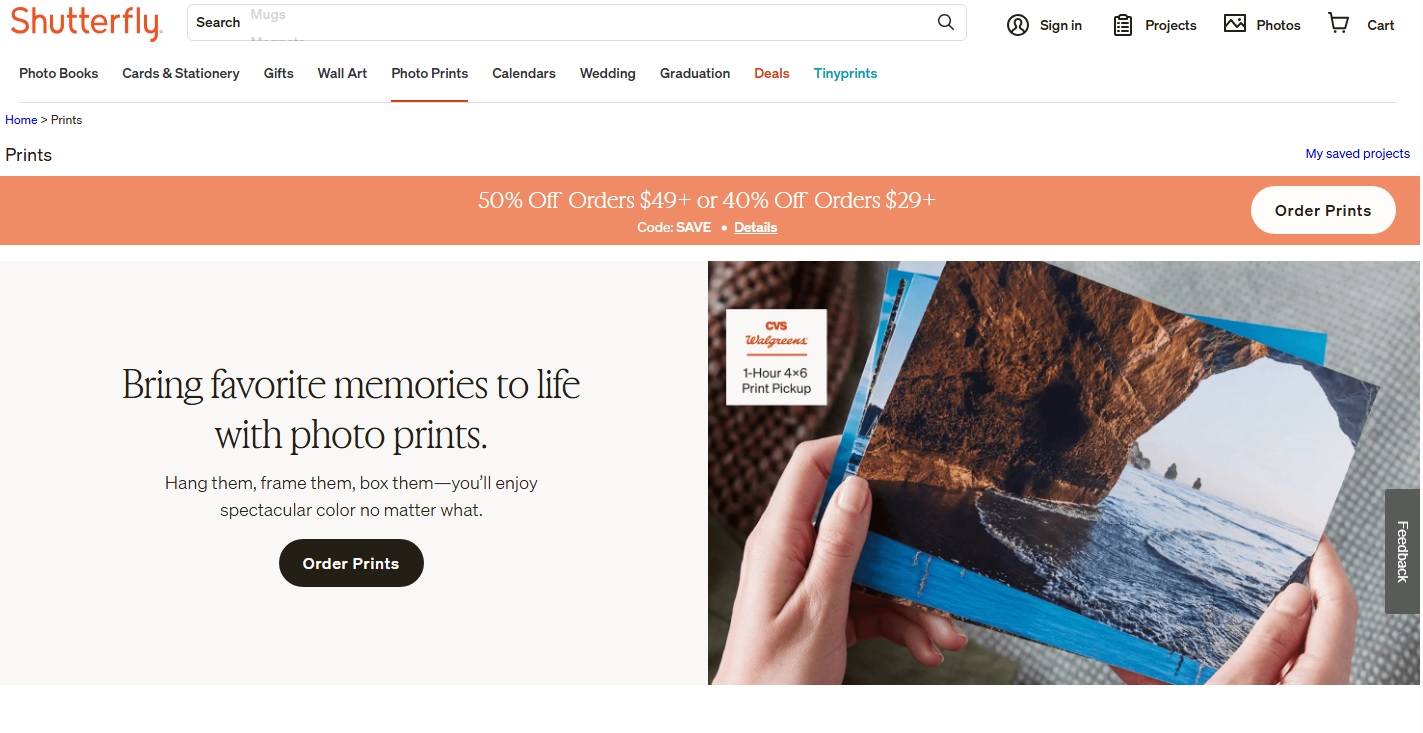Click the dark Order Prints button

(351, 563)
